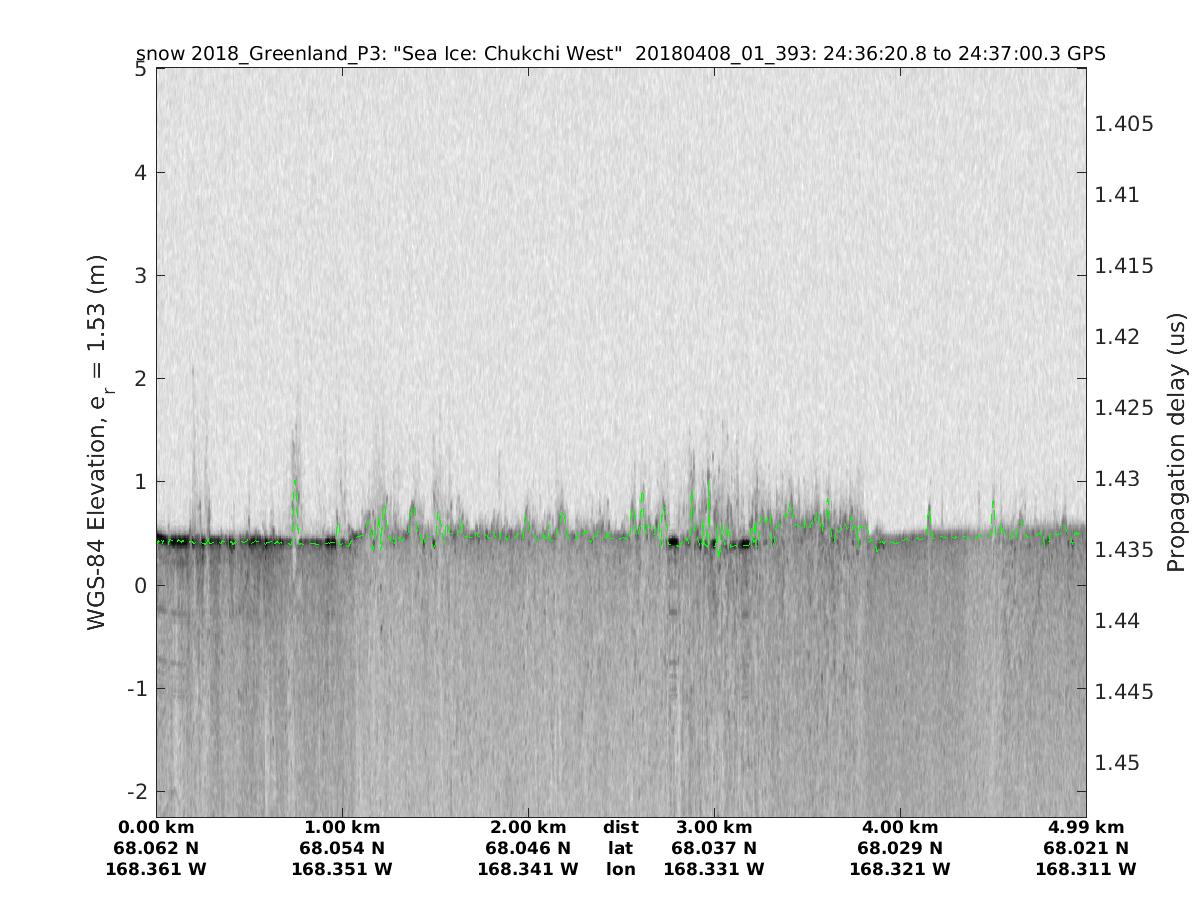Click the 1.435 propagation delay tick label
Screen dimensions: 1200x900
(x=1124, y=550)
